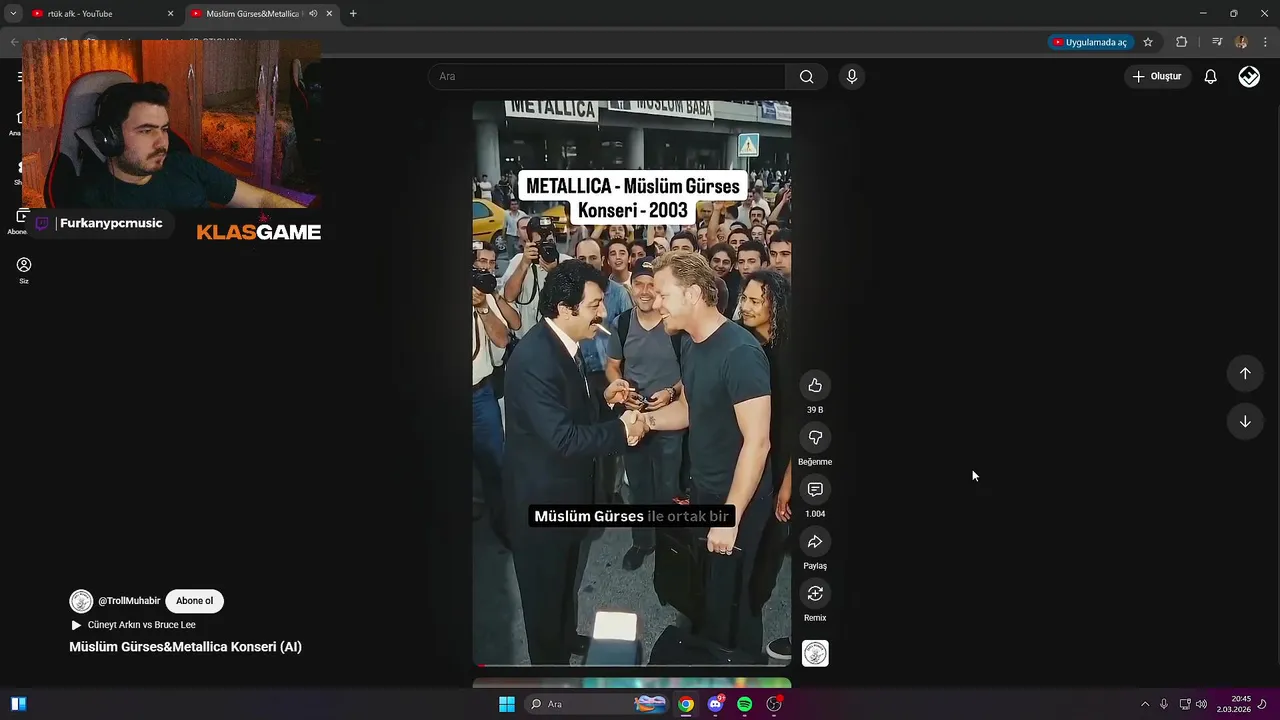Mute the tab using speaker icon

313,14
